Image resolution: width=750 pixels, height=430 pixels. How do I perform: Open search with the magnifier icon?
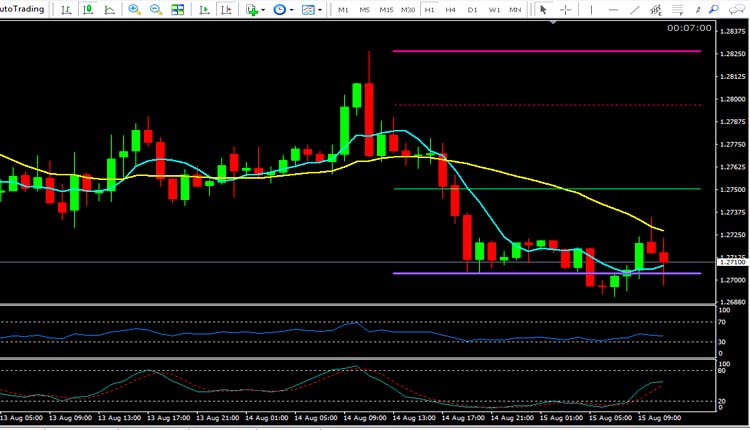714,9
